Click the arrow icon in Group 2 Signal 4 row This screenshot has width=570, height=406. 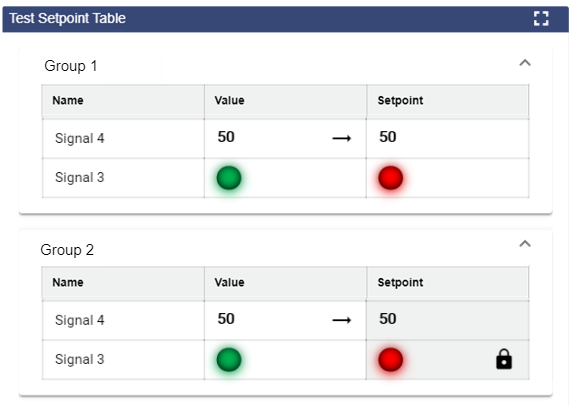click(x=342, y=320)
